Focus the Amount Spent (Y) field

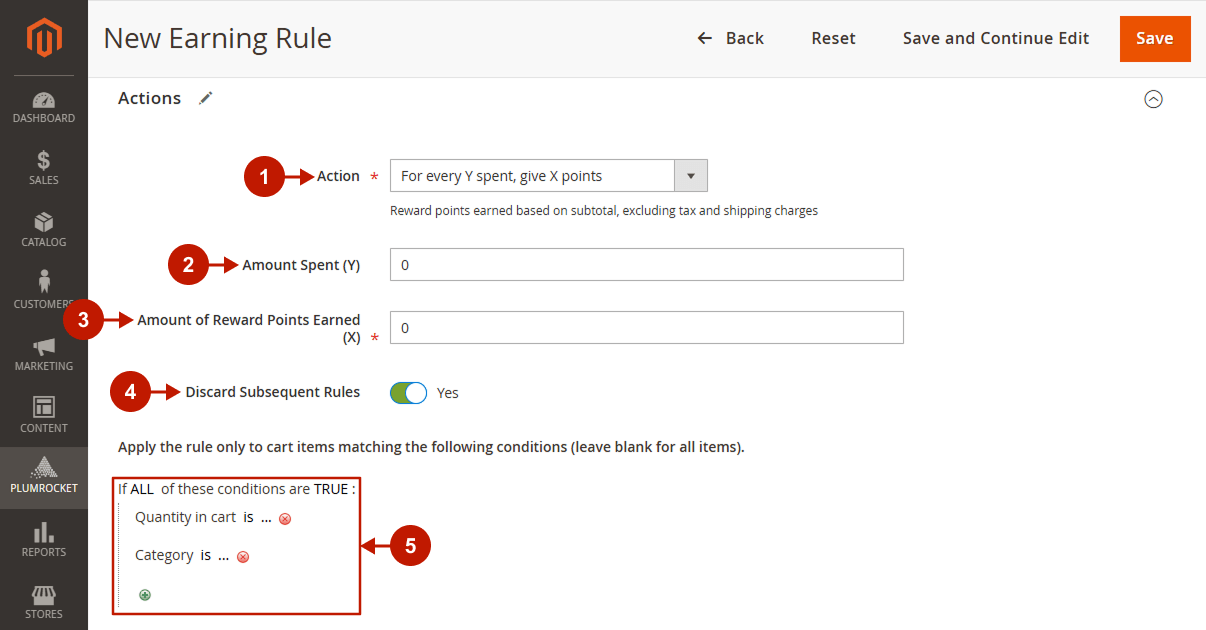click(x=647, y=265)
